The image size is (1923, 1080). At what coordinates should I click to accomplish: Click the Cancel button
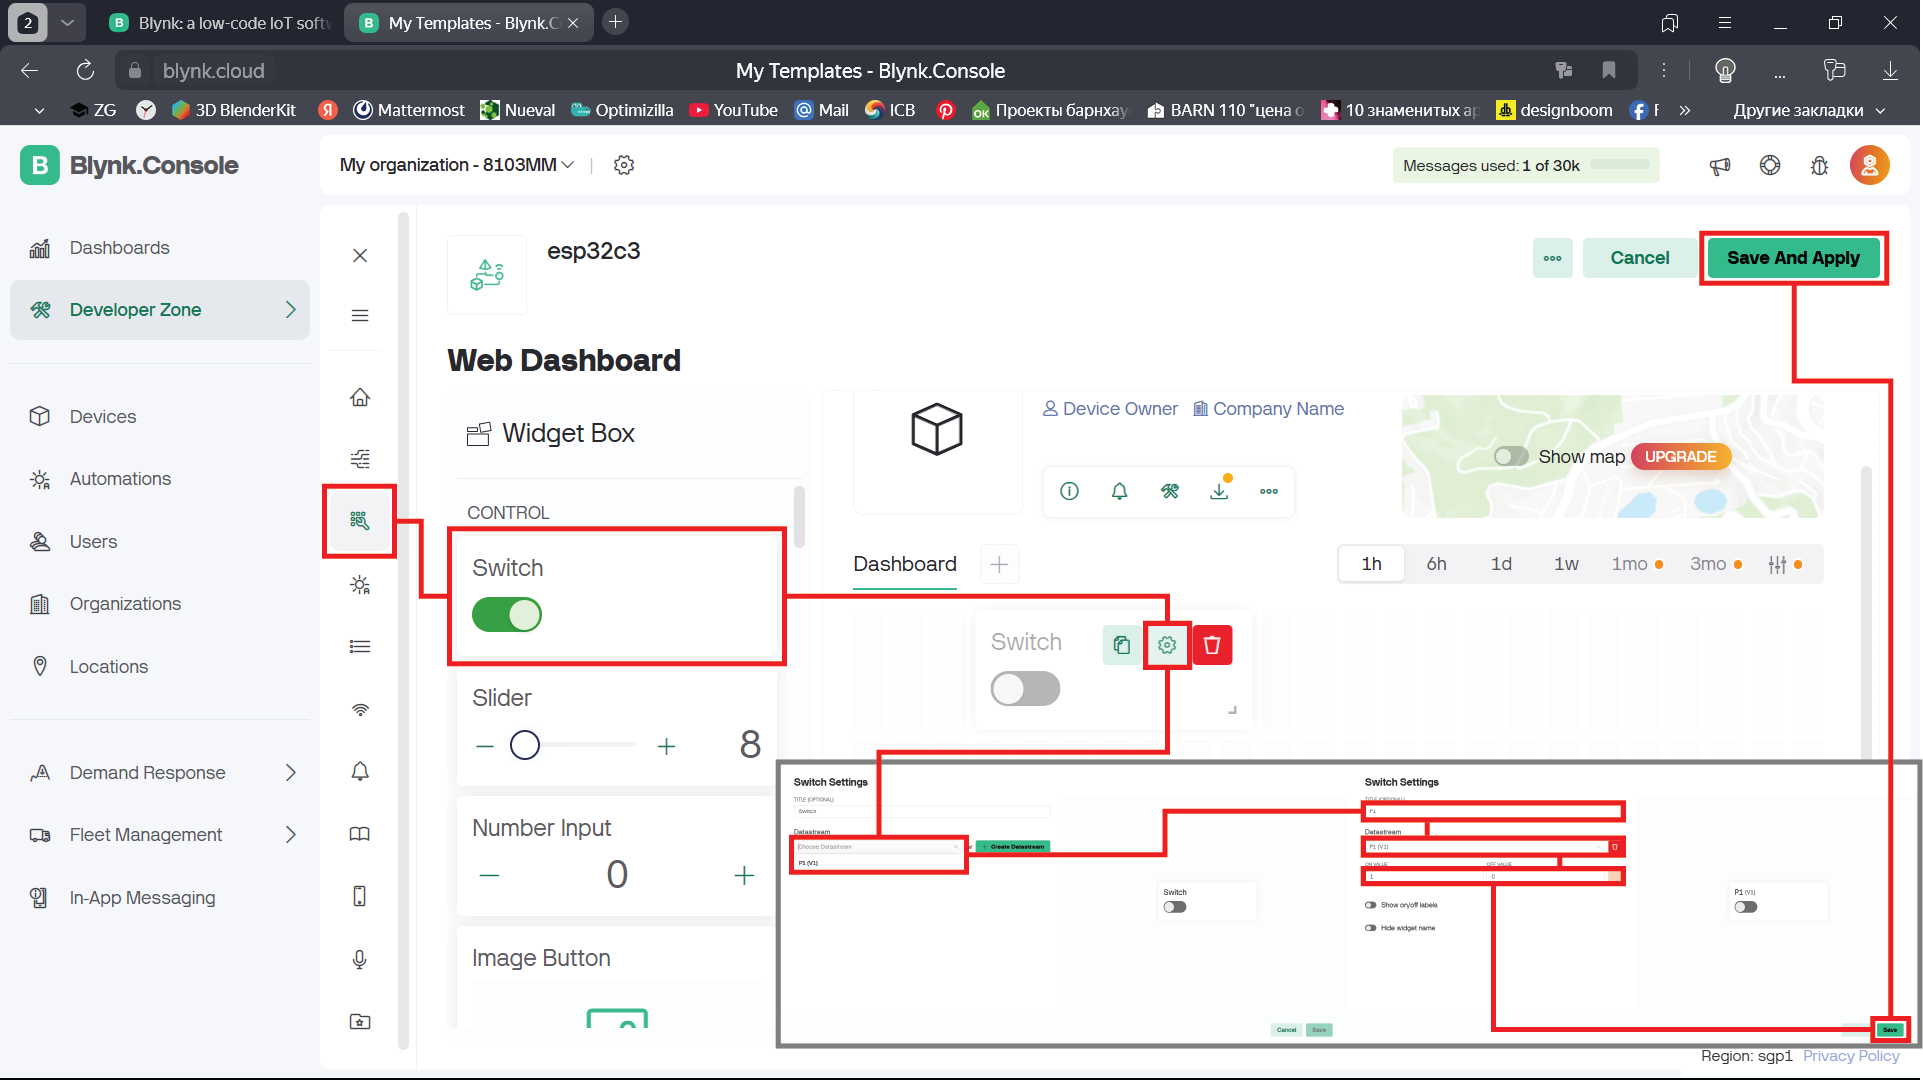(x=1640, y=258)
